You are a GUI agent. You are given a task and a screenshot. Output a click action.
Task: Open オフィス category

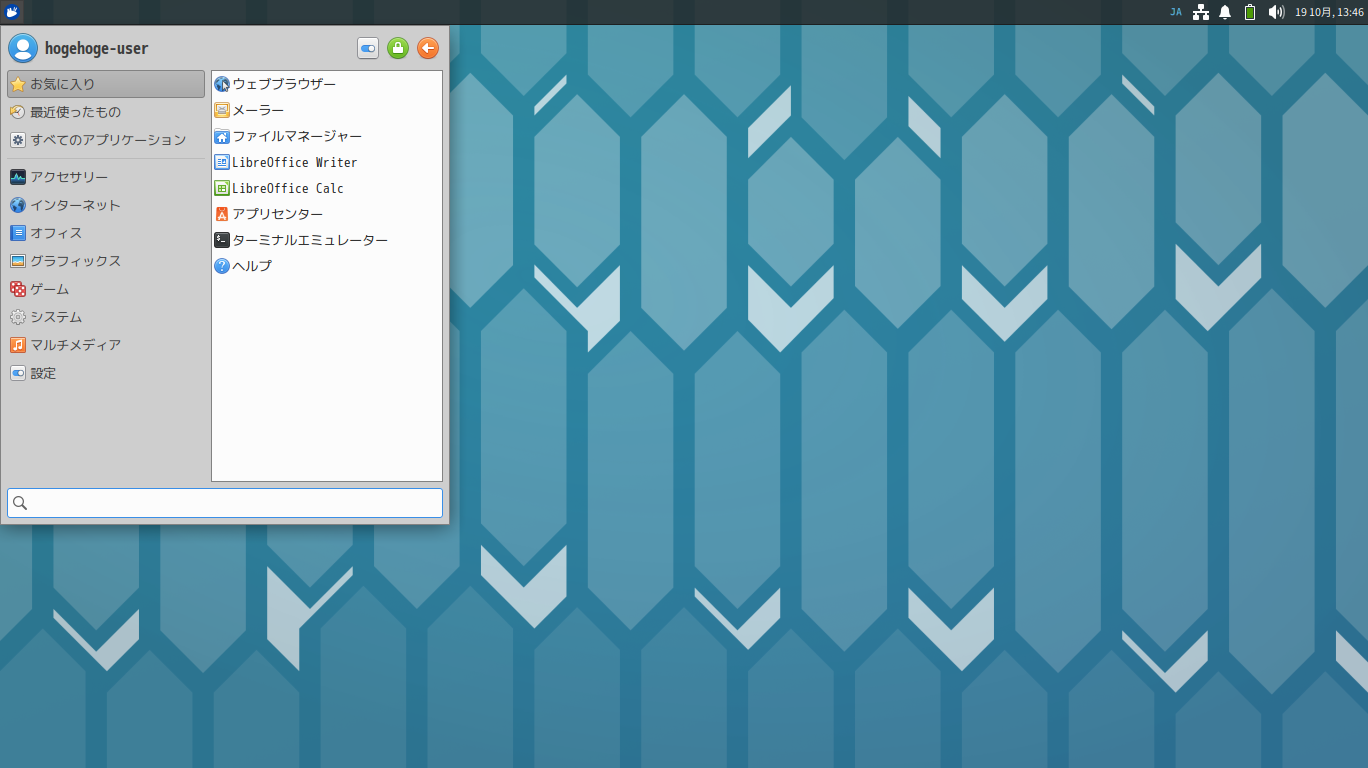106,233
